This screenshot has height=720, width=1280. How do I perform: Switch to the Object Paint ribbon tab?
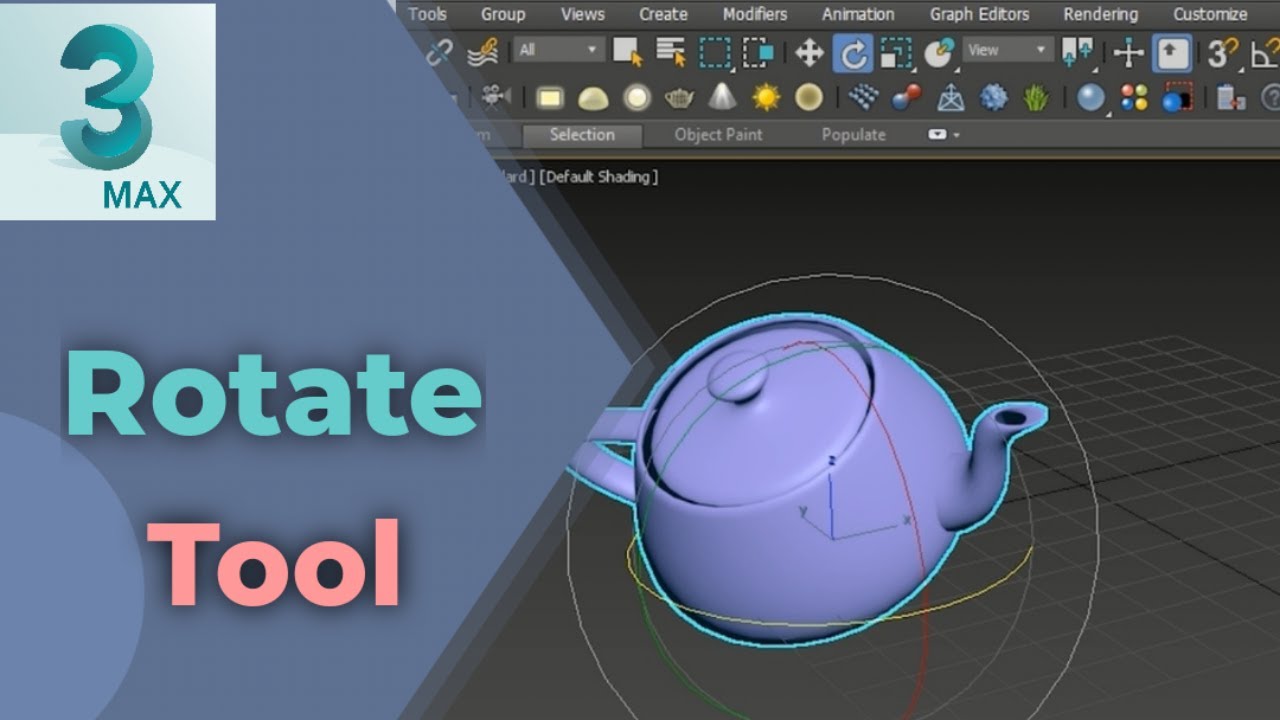click(718, 135)
